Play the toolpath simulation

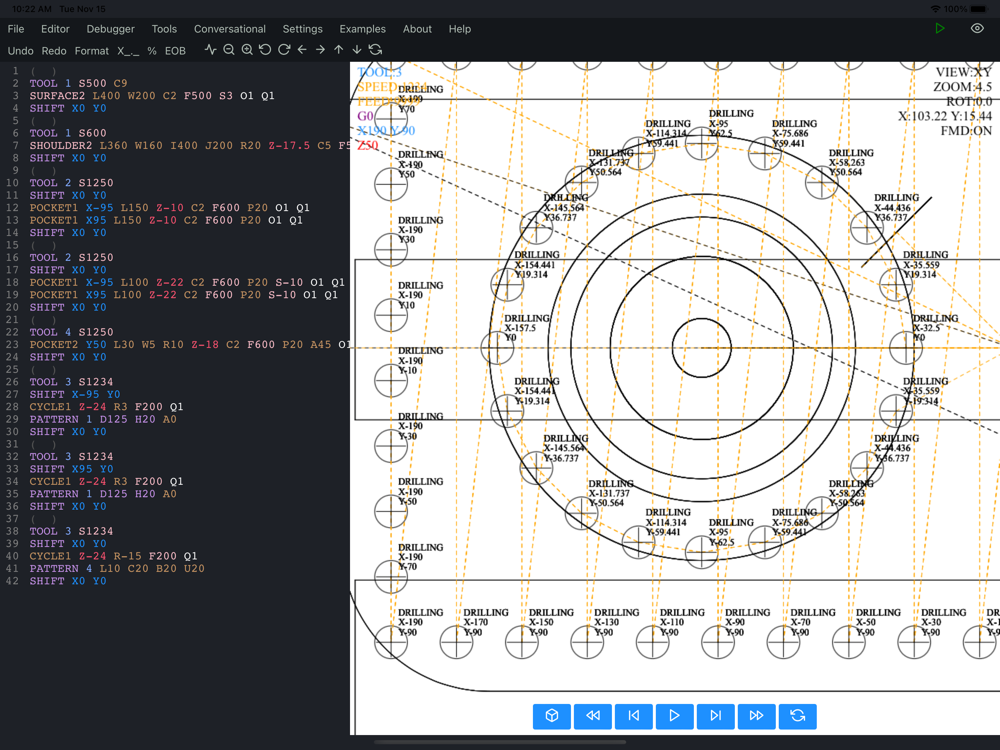[674, 716]
